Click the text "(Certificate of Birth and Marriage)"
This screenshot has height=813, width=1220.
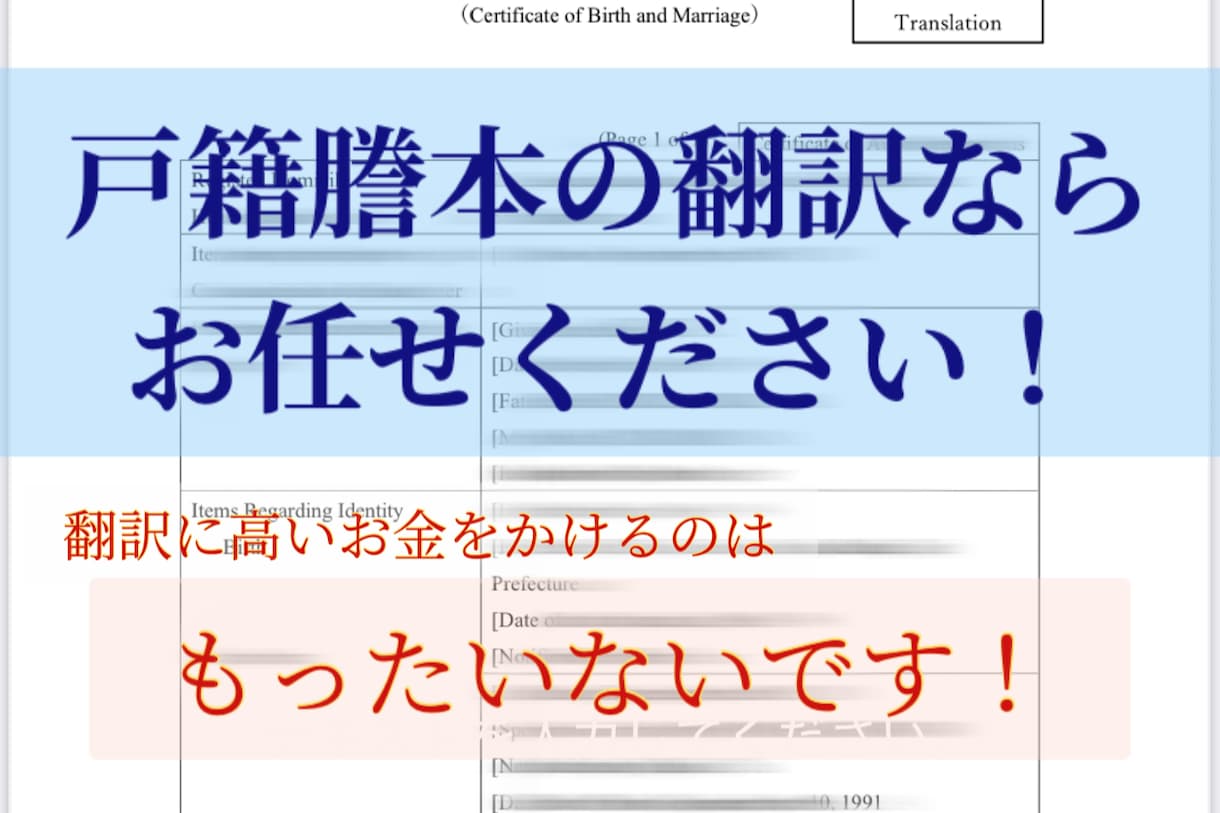610,16
